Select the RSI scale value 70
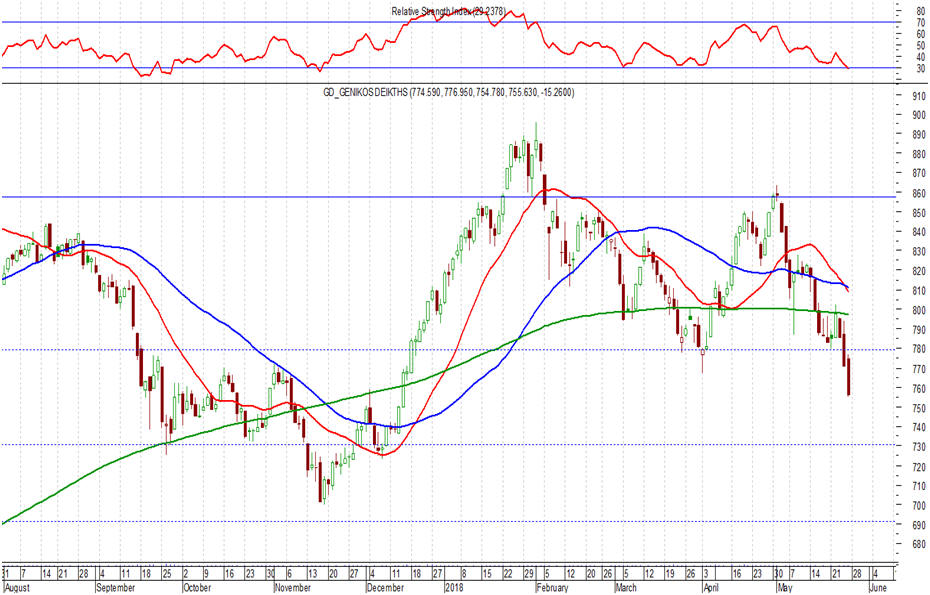The width and height of the screenshot is (930, 595). coord(921,23)
